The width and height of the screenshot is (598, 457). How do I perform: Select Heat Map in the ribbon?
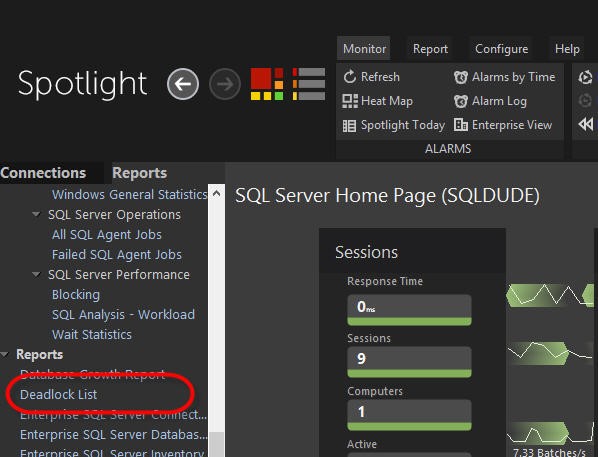coord(387,101)
